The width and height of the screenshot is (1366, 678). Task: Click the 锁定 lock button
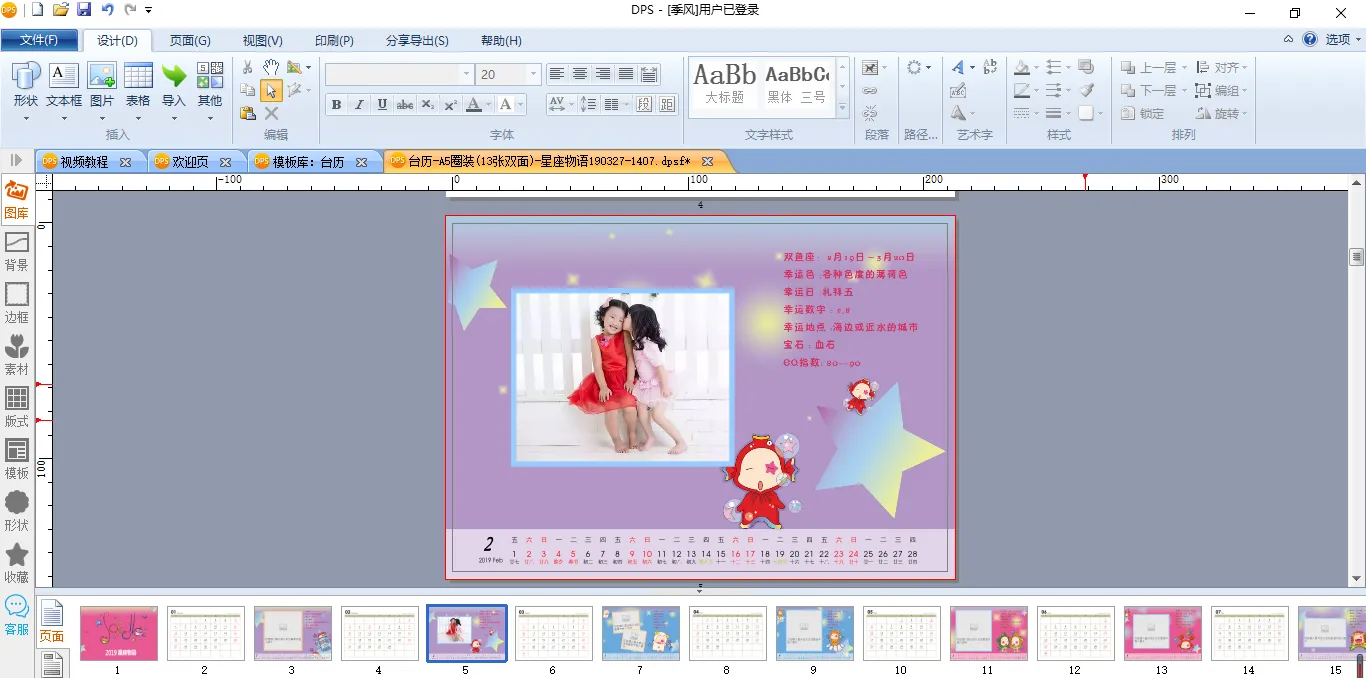(x=1143, y=114)
